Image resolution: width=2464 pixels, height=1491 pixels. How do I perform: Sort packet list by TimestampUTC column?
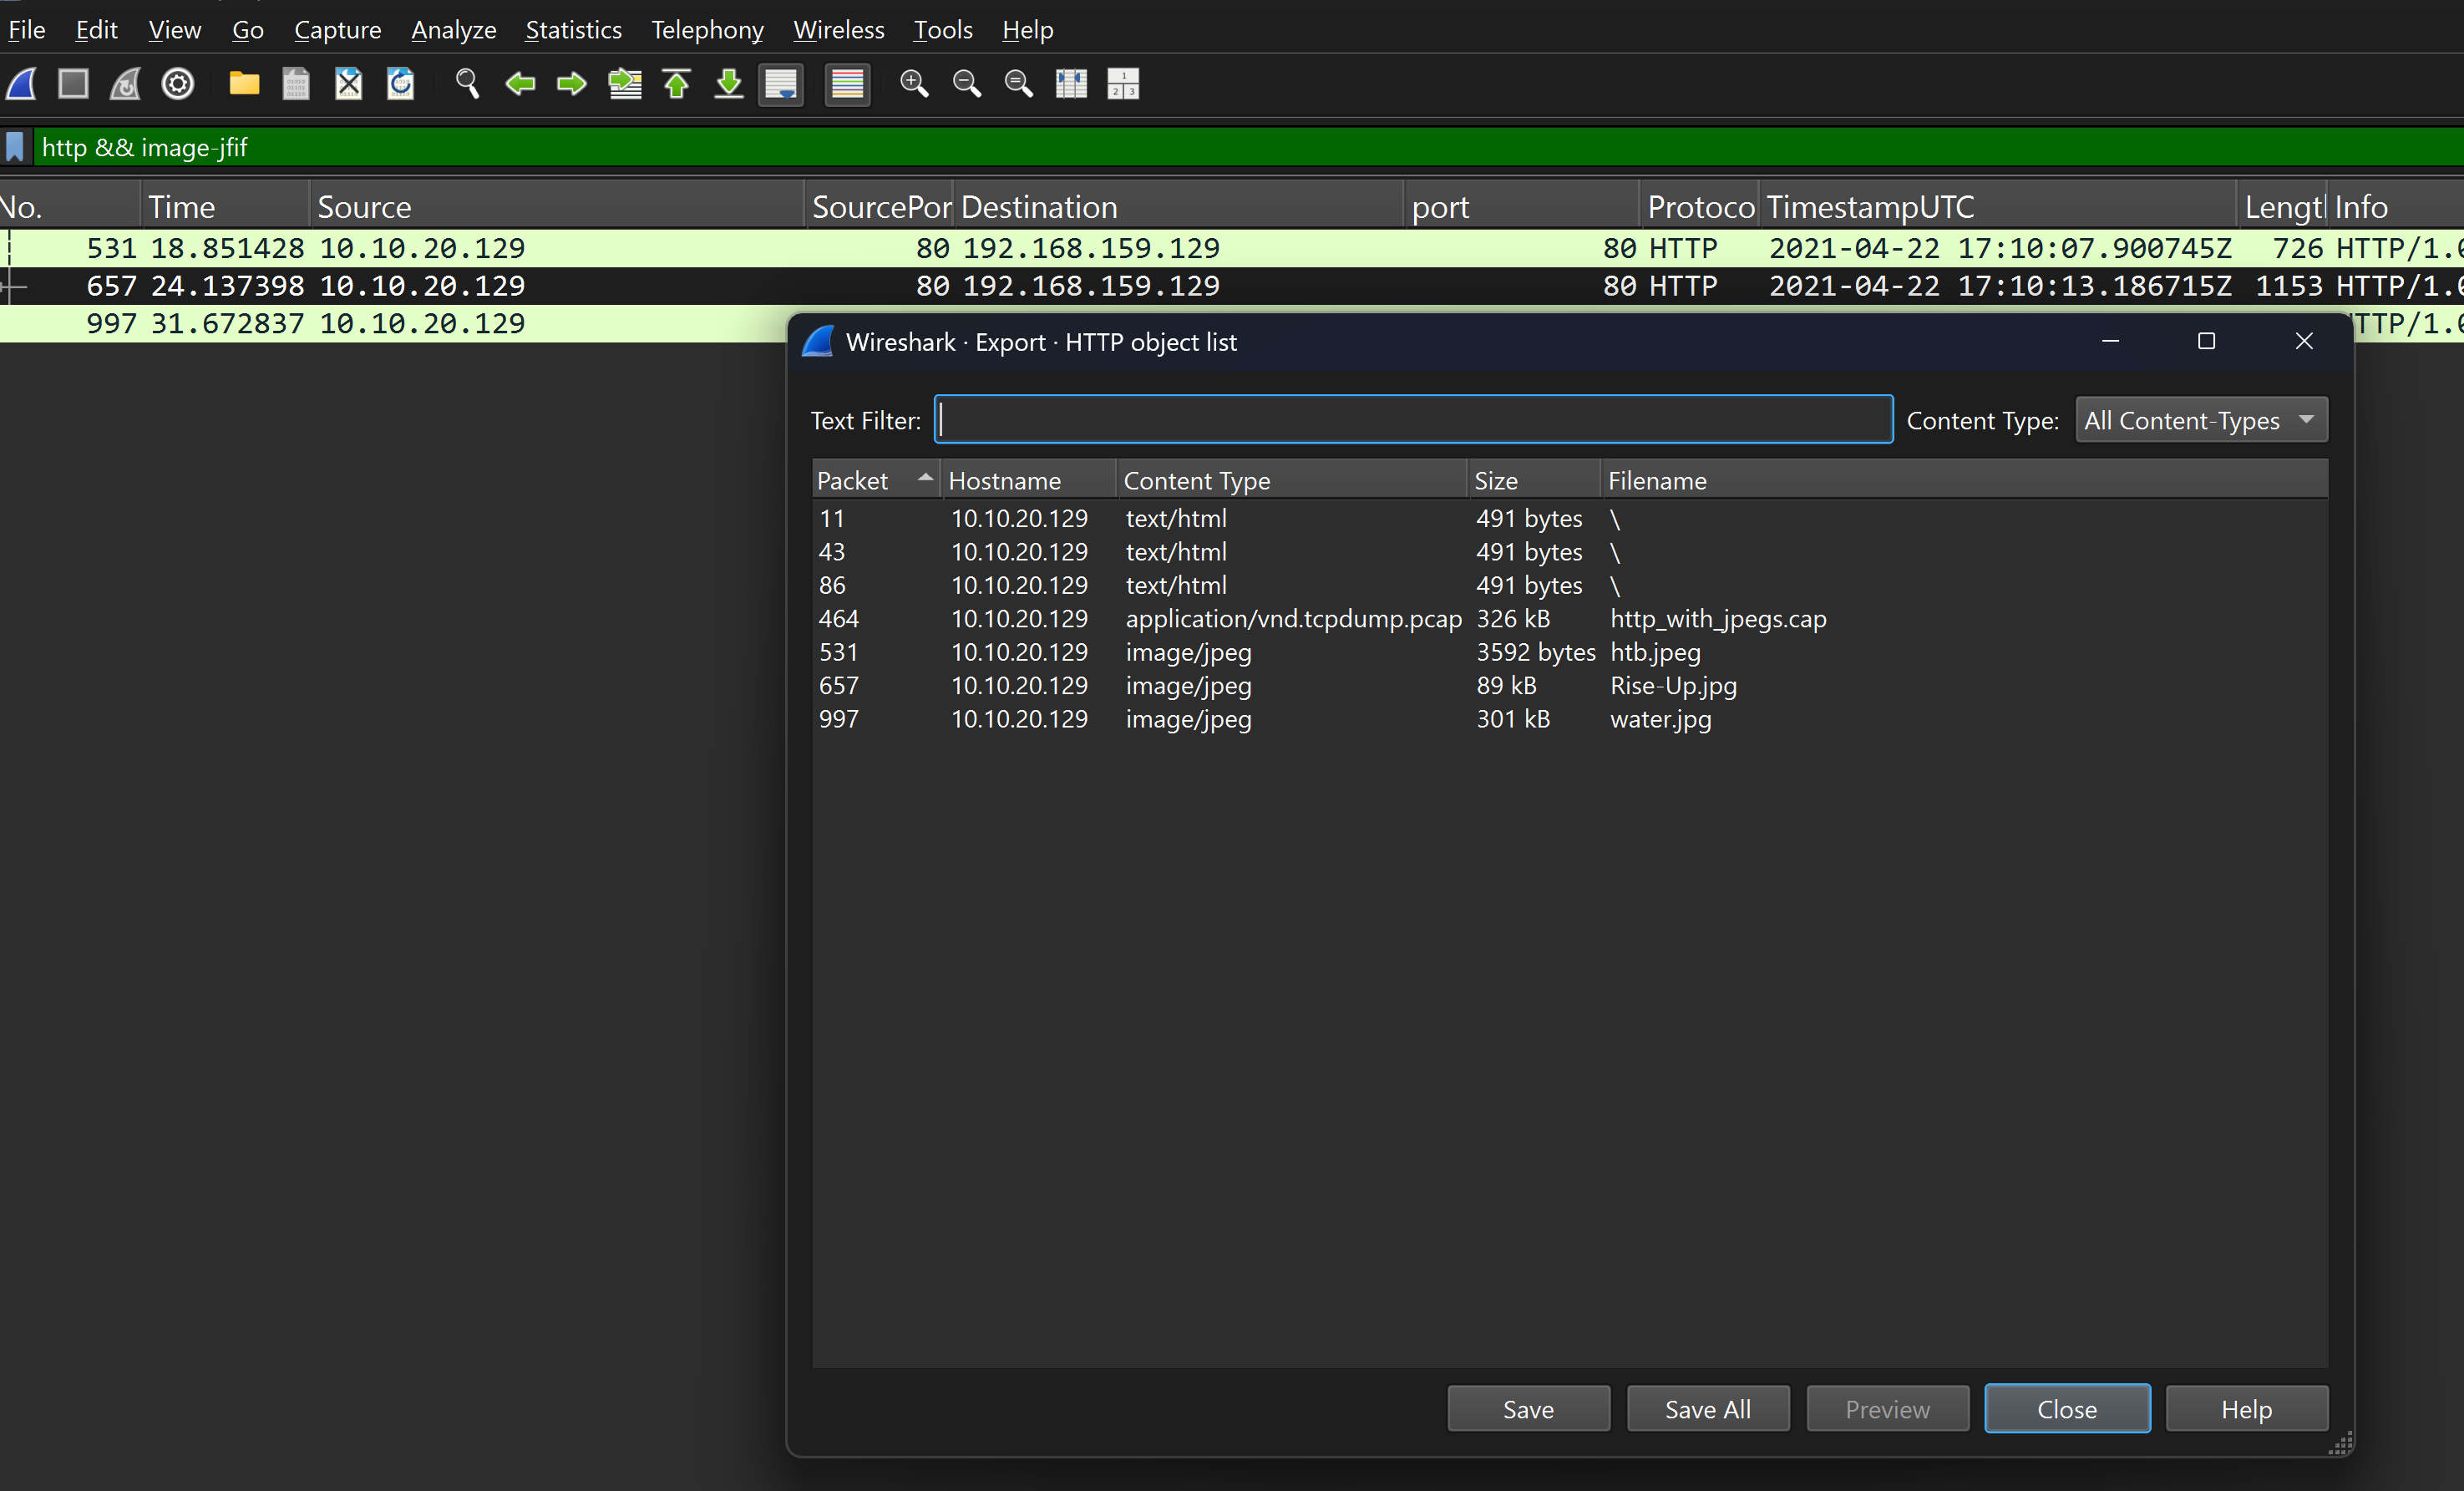(1997, 207)
